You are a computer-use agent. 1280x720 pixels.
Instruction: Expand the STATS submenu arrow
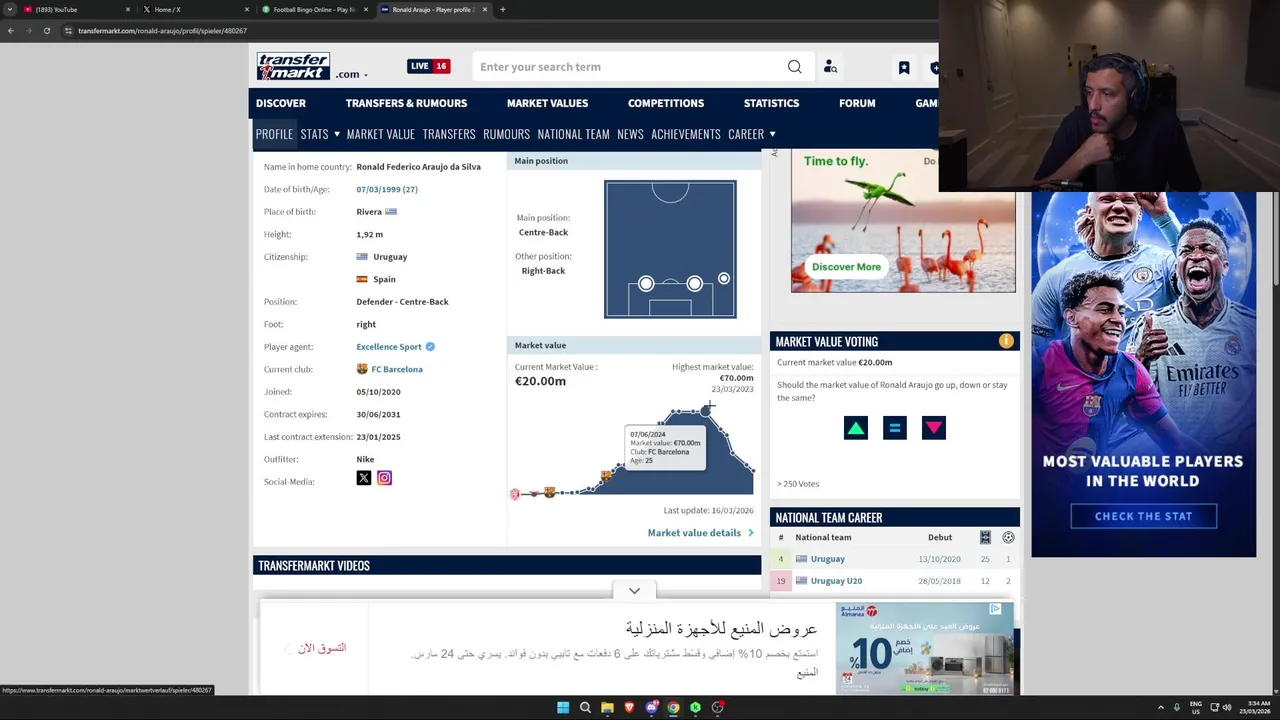click(x=337, y=134)
